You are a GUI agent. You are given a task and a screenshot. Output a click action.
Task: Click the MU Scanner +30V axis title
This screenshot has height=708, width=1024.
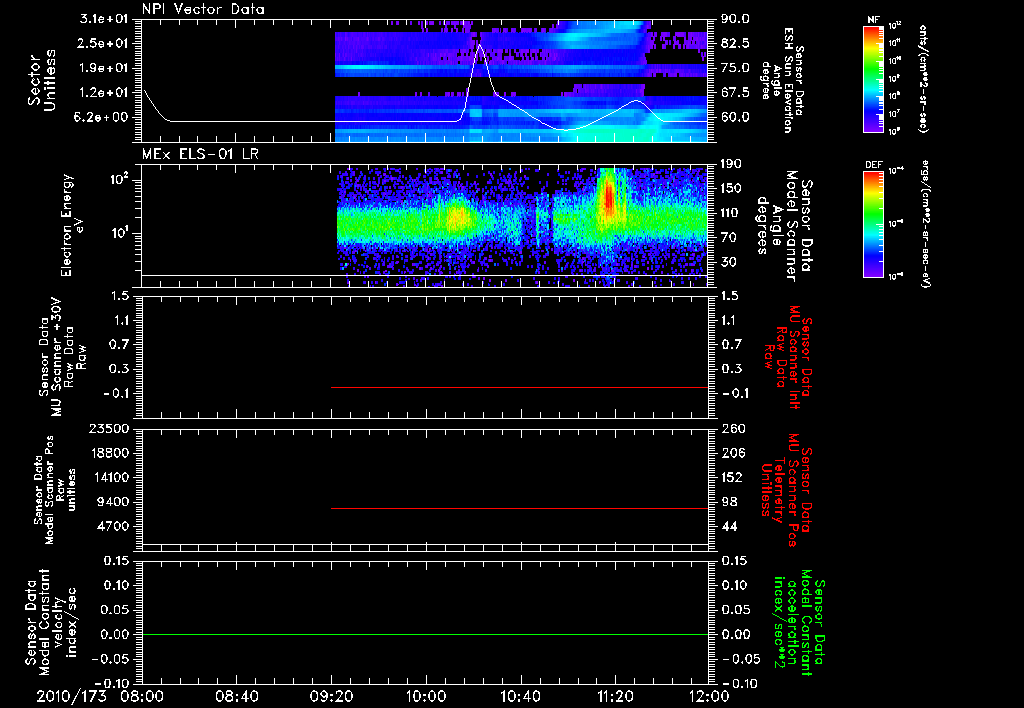pyautogui.click(x=61, y=357)
